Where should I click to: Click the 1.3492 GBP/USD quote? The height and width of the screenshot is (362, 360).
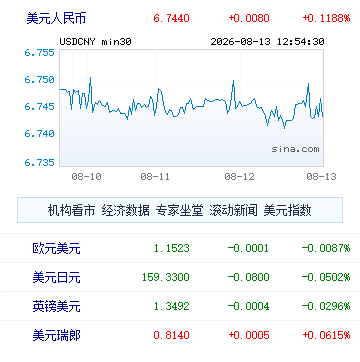171,306
